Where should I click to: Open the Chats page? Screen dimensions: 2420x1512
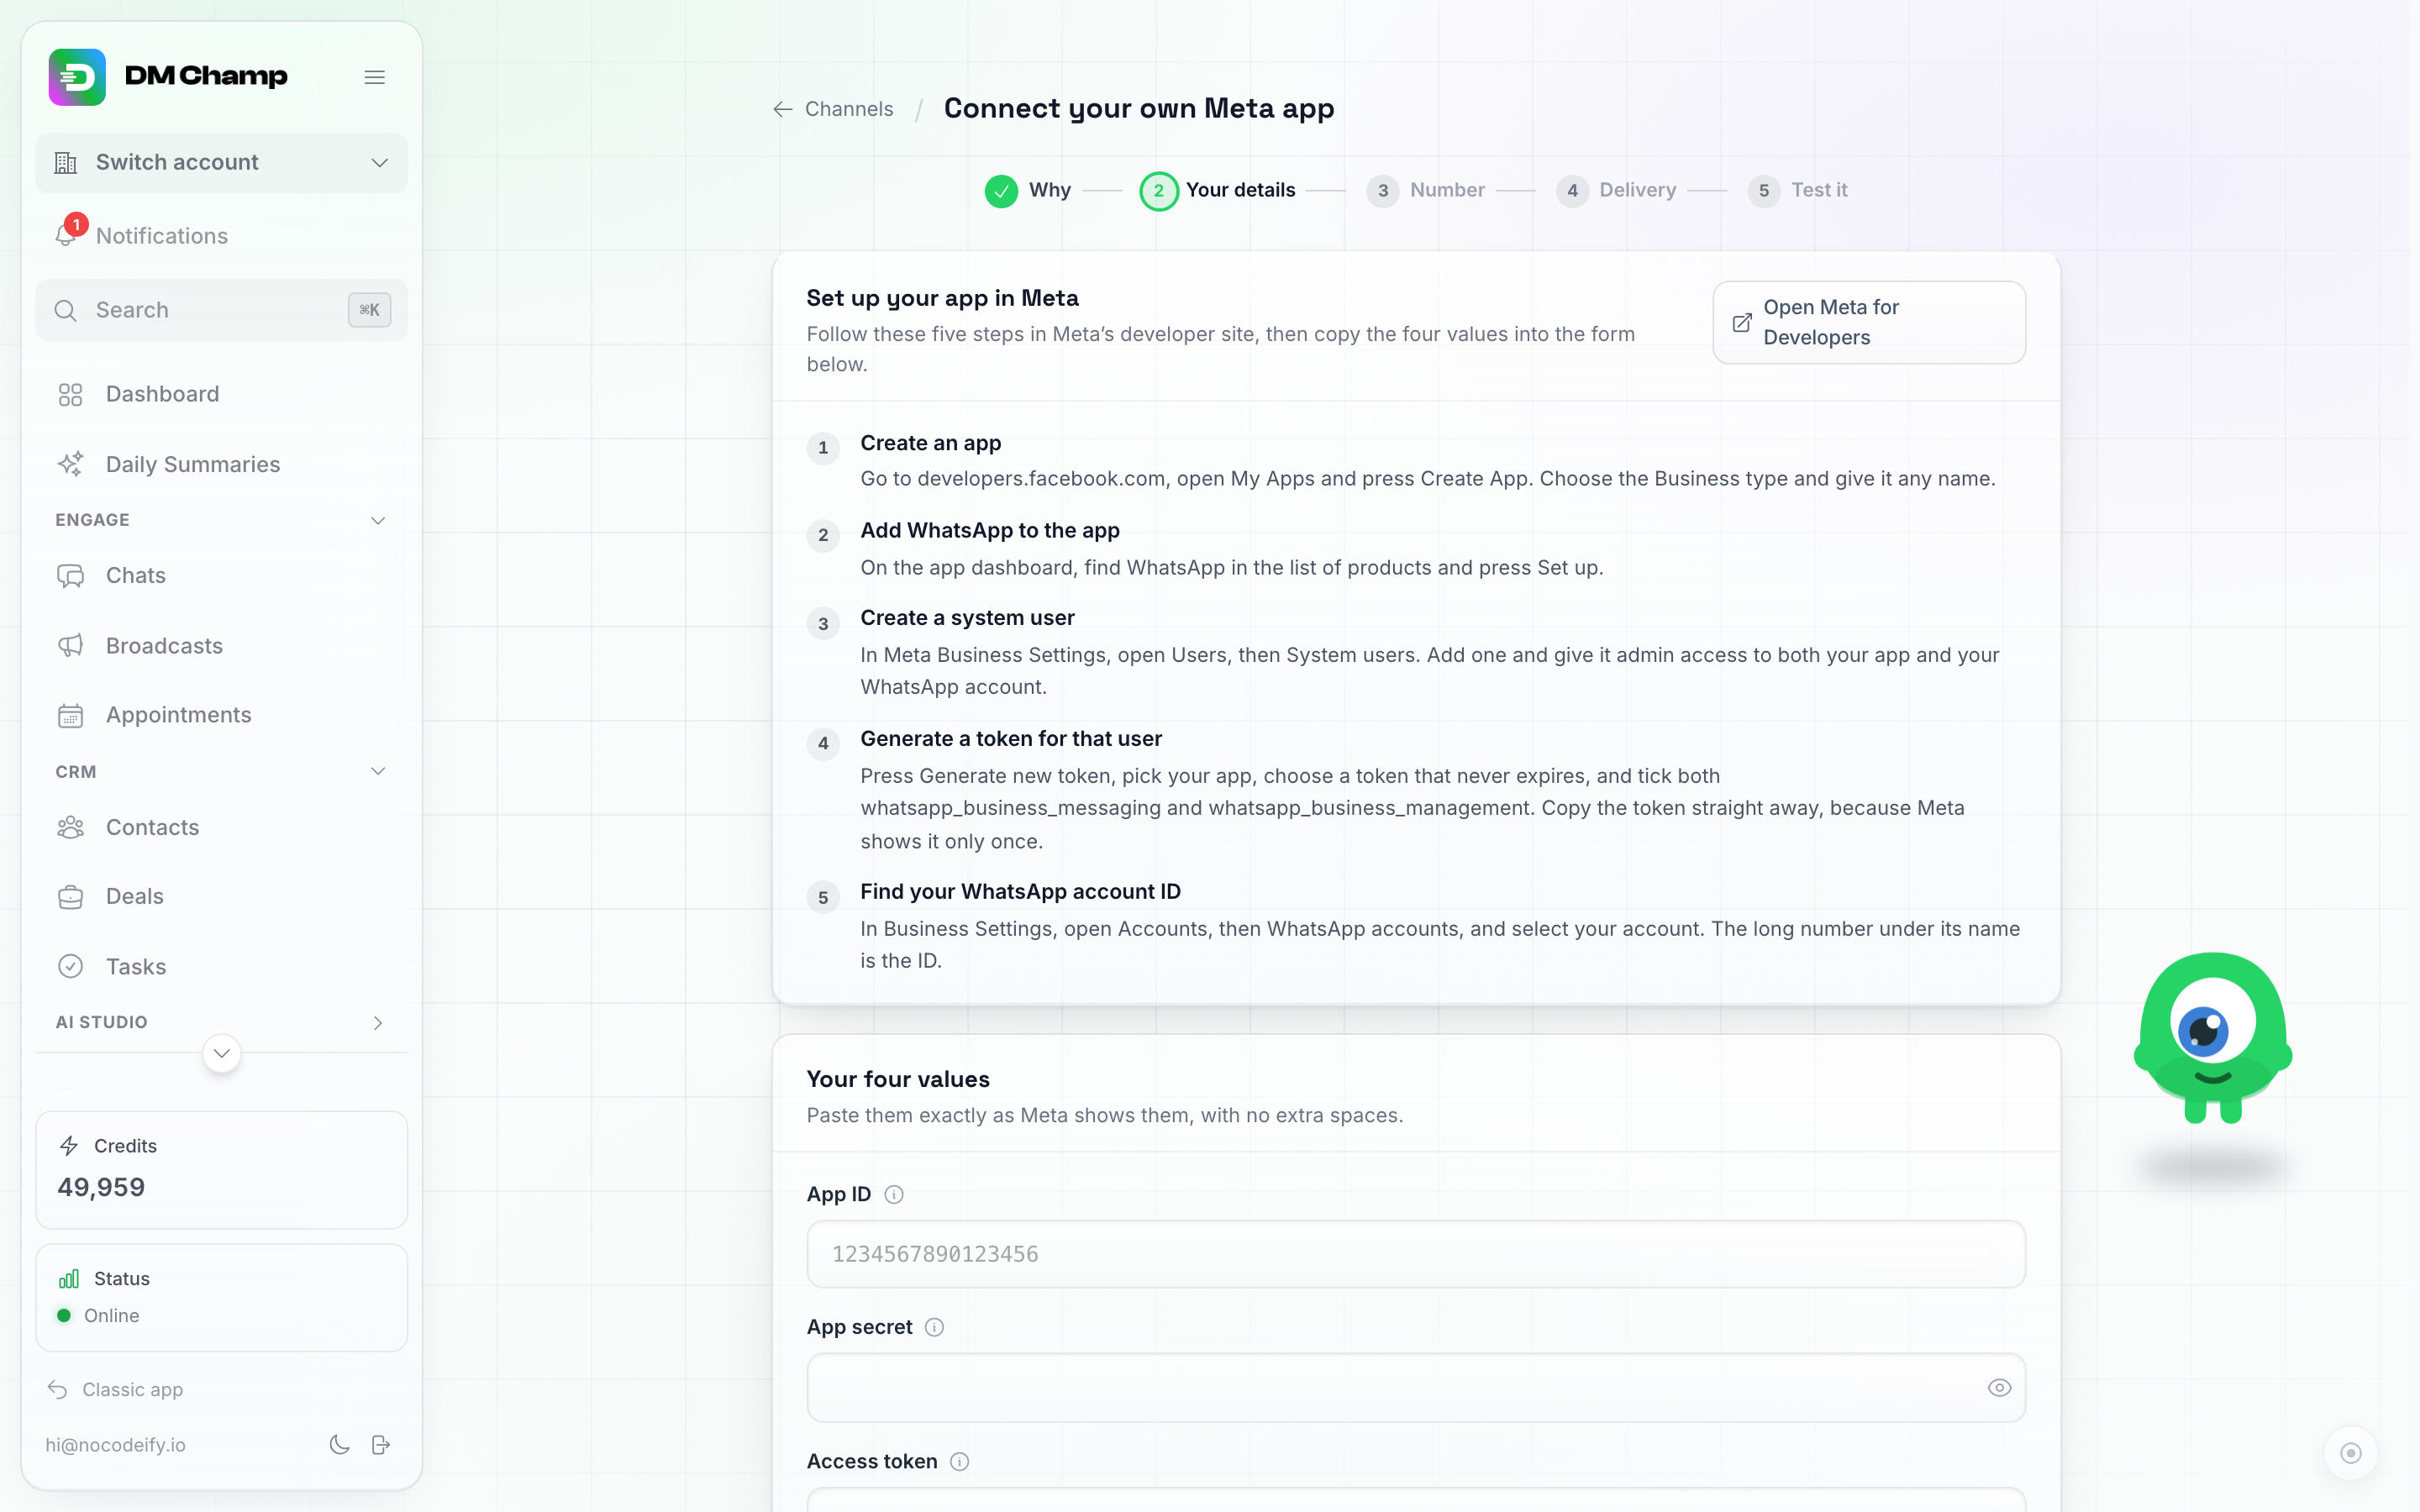click(222, 575)
